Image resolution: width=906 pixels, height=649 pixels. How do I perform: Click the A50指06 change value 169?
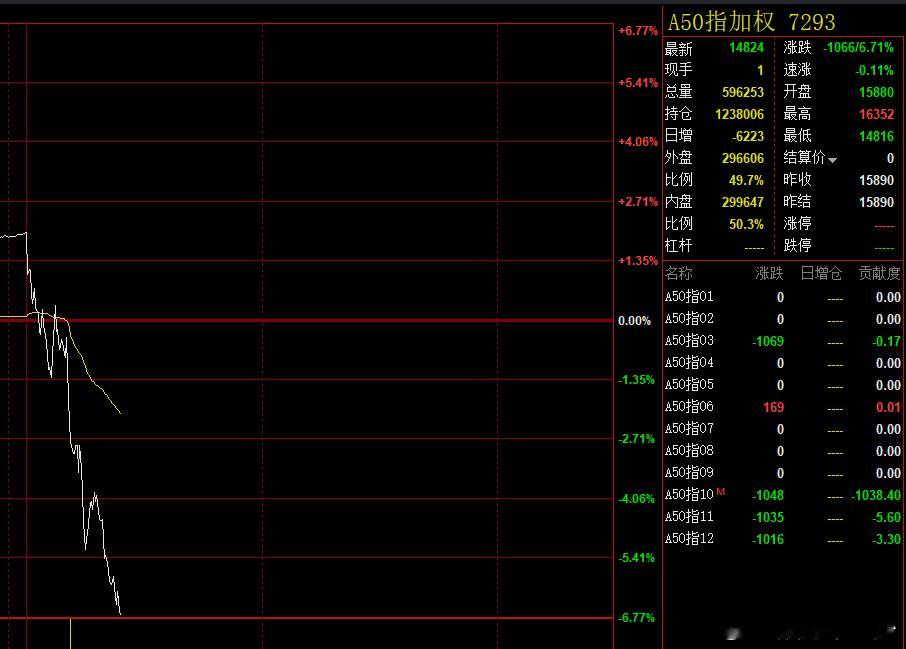[x=774, y=407]
